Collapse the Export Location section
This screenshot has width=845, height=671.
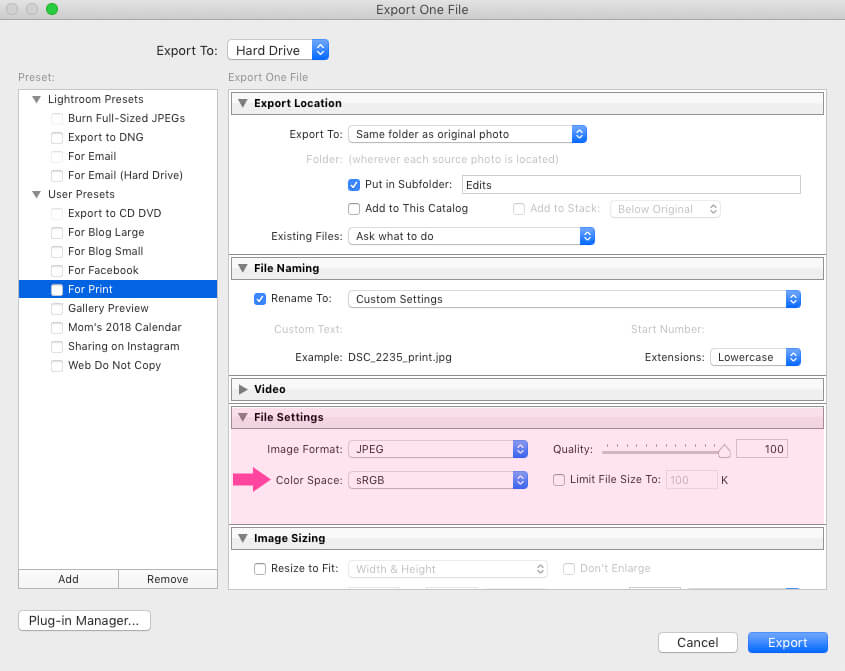[x=243, y=102]
